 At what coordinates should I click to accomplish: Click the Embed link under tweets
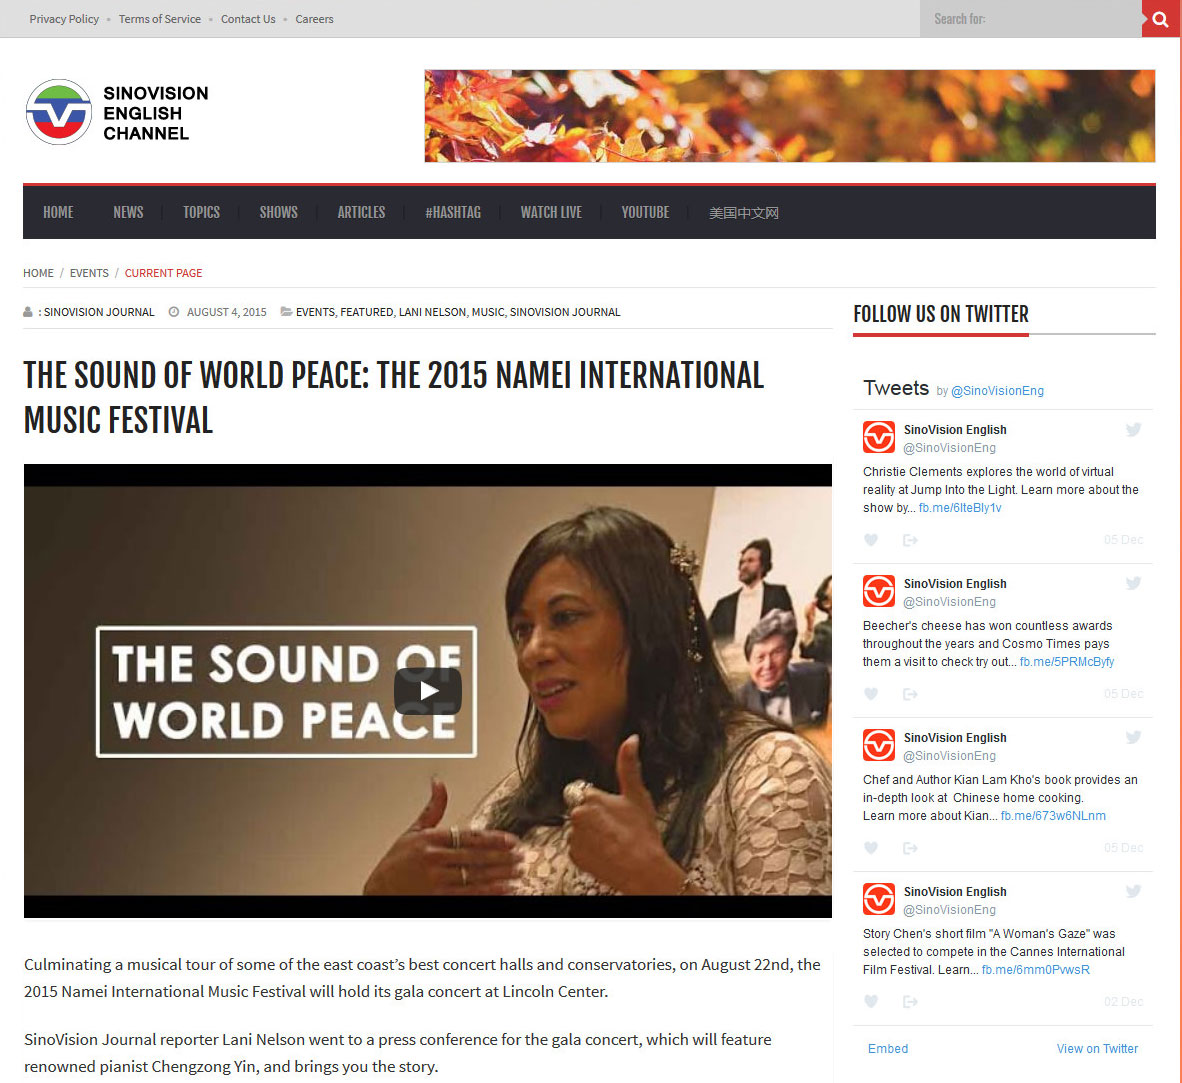[888, 1048]
